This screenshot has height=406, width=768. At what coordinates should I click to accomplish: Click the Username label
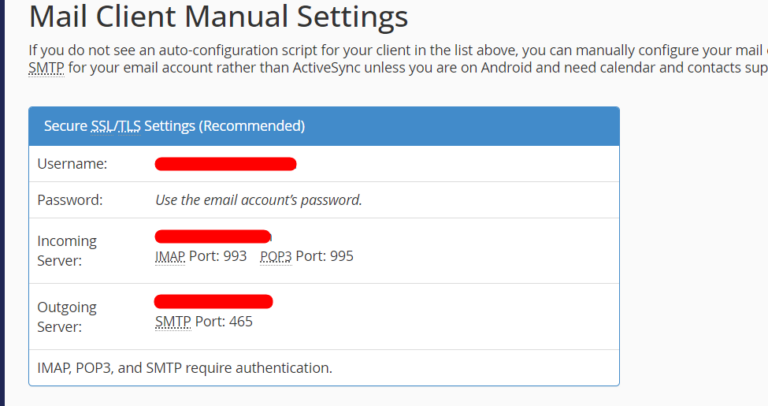tap(72, 163)
